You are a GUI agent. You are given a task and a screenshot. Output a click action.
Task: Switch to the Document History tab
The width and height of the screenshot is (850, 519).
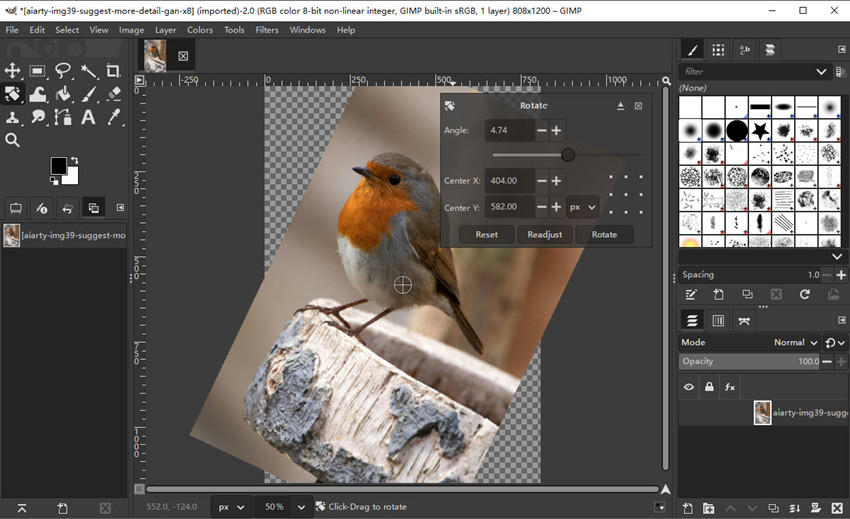[770, 50]
